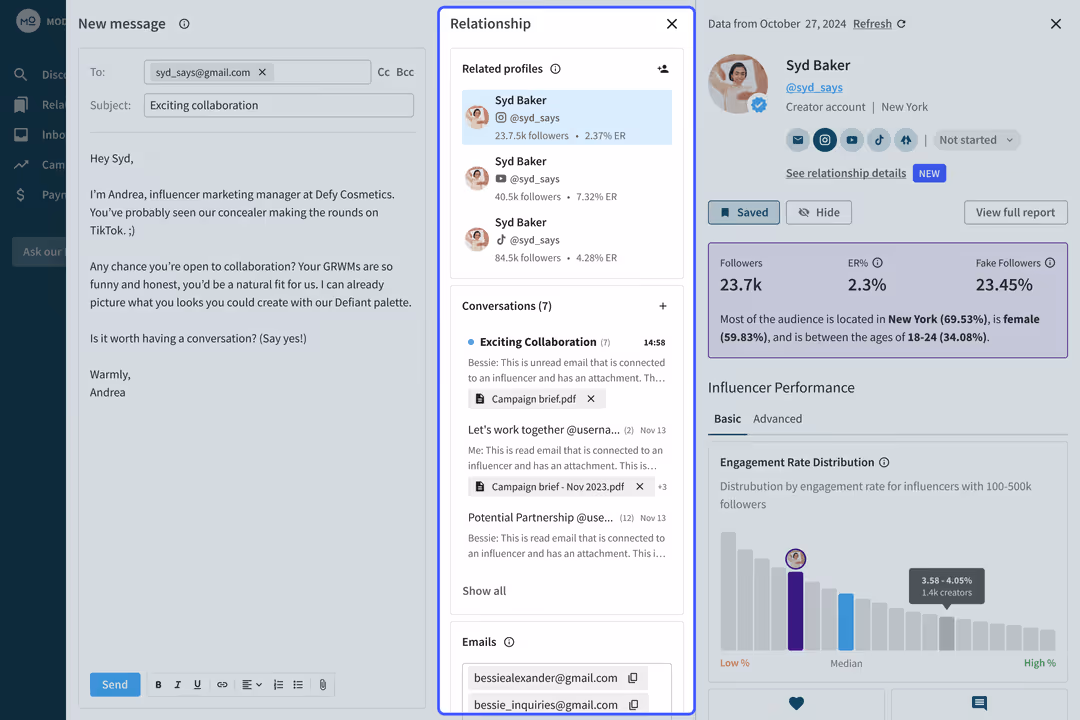The width and height of the screenshot is (1080, 720).
Task: Apply underline formatting in message toolbar
Action: pyautogui.click(x=198, y=685)
